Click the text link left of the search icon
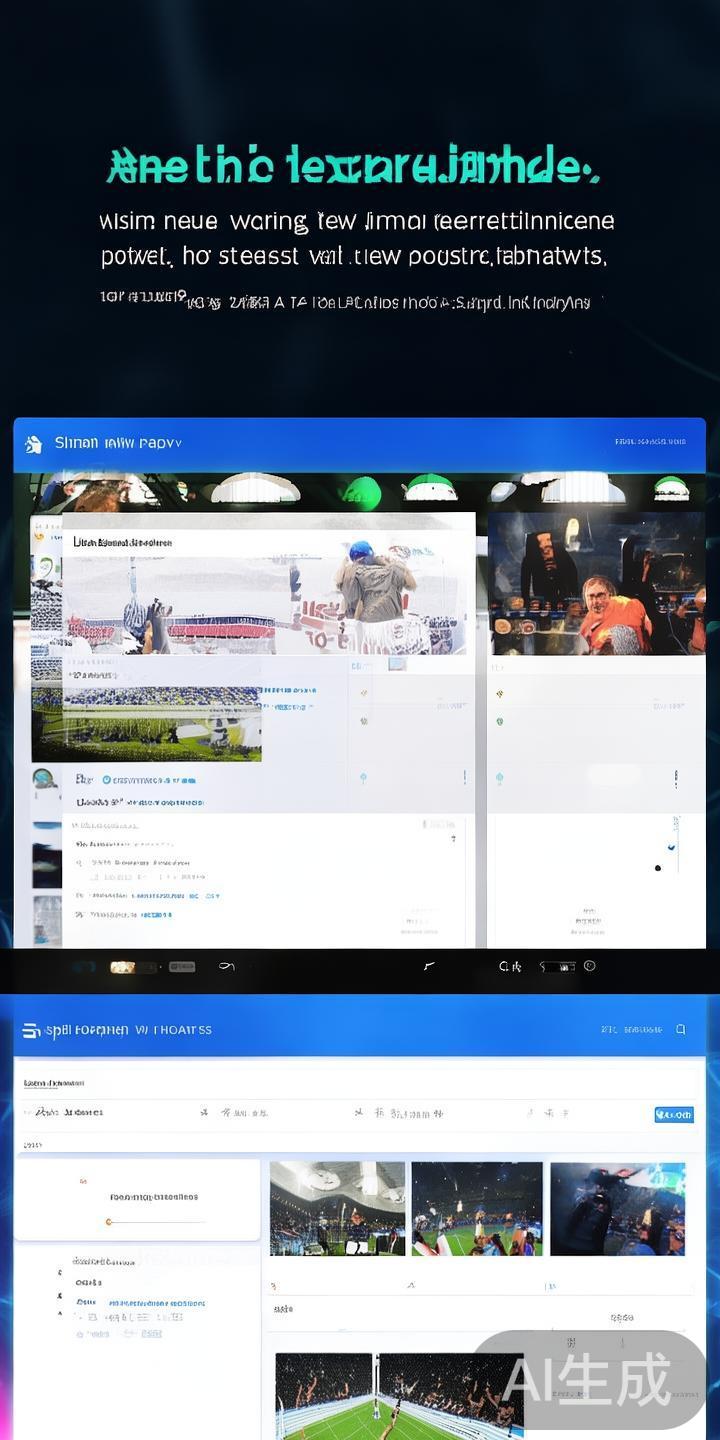This screenshot has height=1440, width=720. pos(631,1029)
